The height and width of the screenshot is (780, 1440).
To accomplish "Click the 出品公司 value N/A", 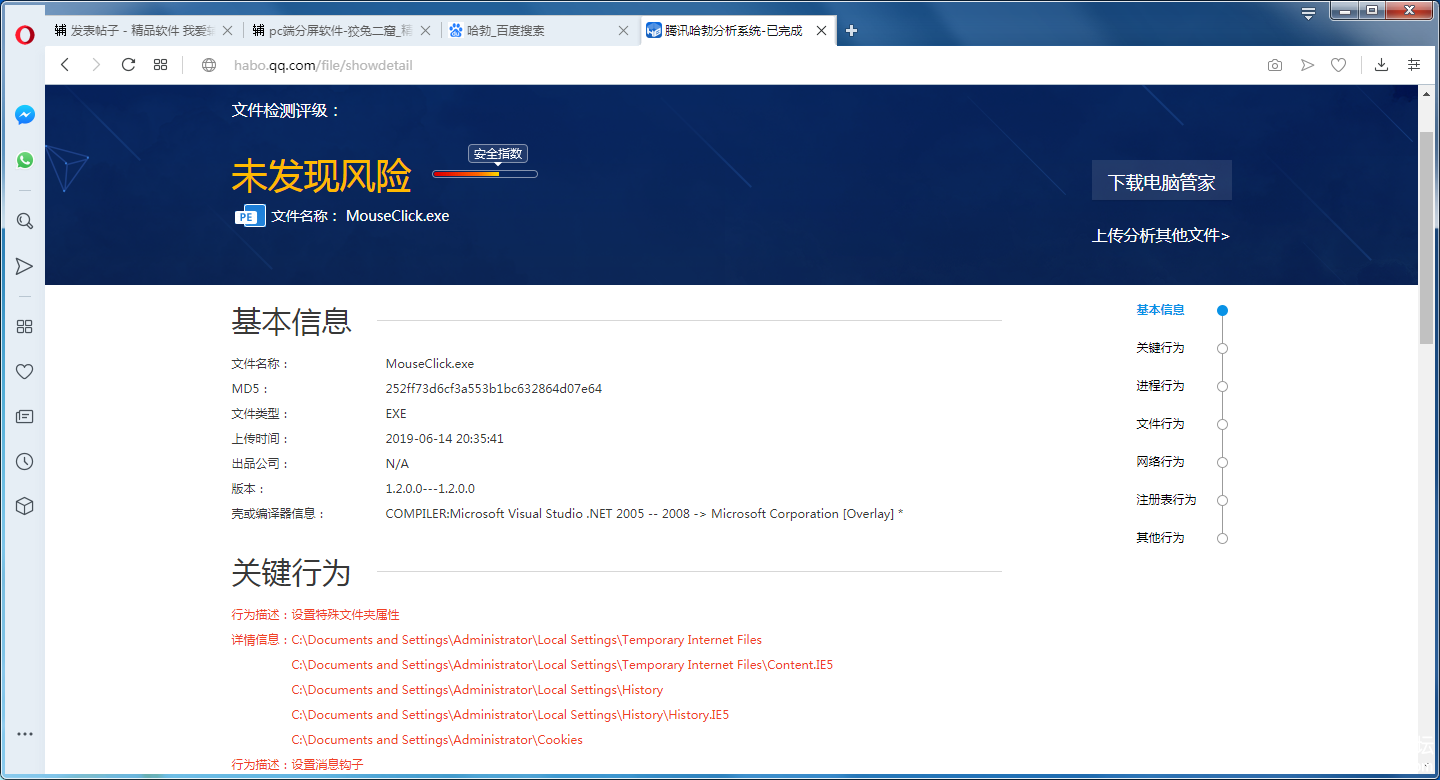I will [x=397, y=464].
